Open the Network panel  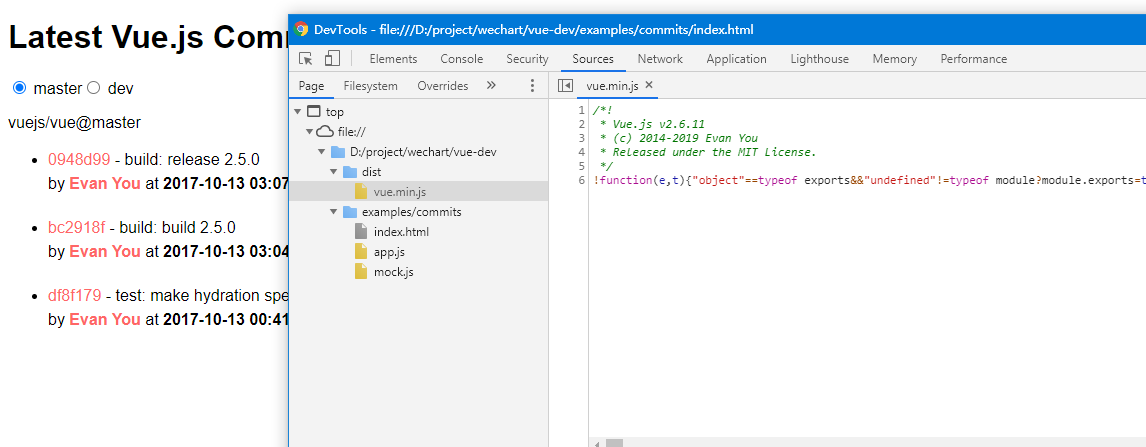[660, 59]
